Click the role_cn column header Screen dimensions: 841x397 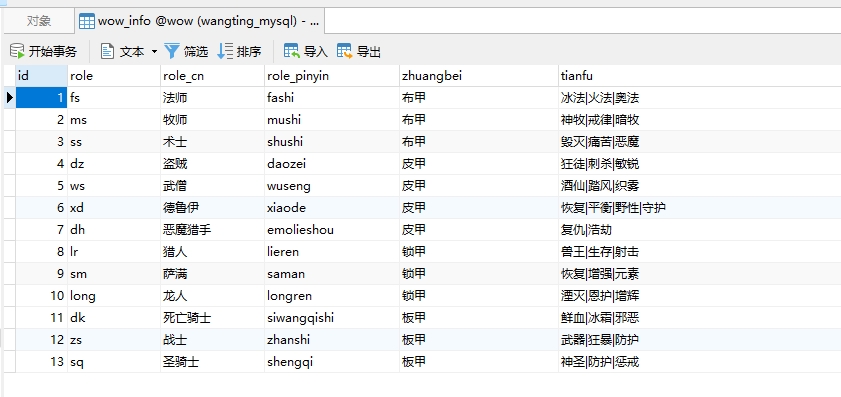(212, 76)
